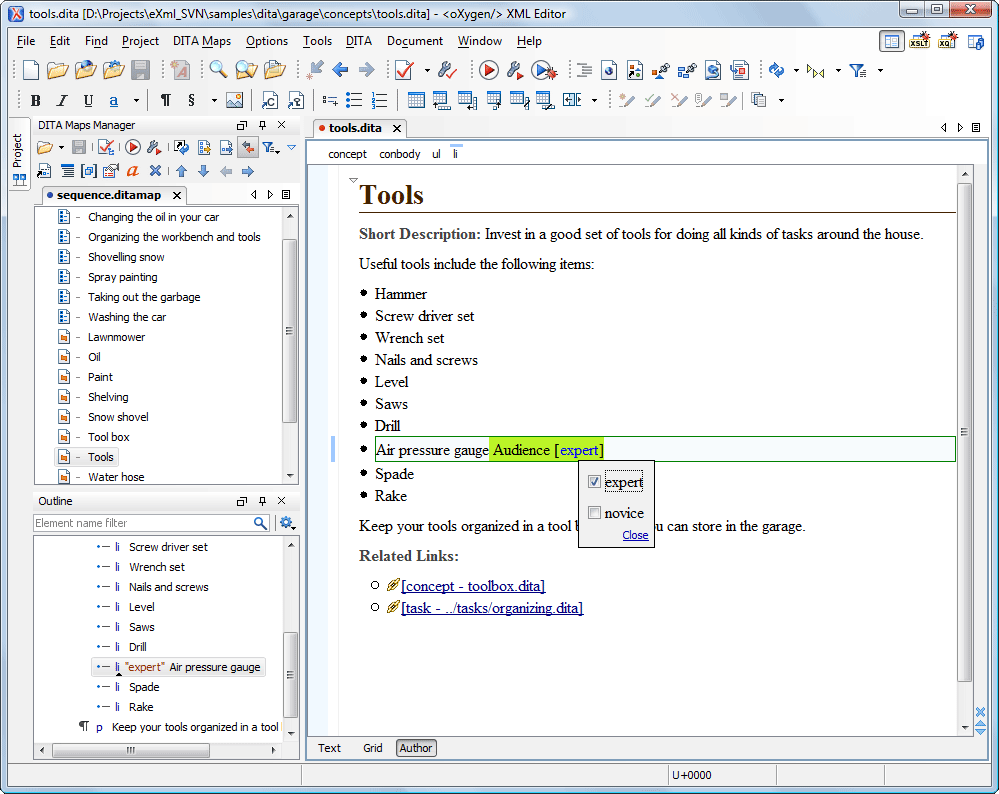This screenshot has width=999, height=794.
Task: Validate the document with the red checkmark icon
Action: (x=405, y=70)
